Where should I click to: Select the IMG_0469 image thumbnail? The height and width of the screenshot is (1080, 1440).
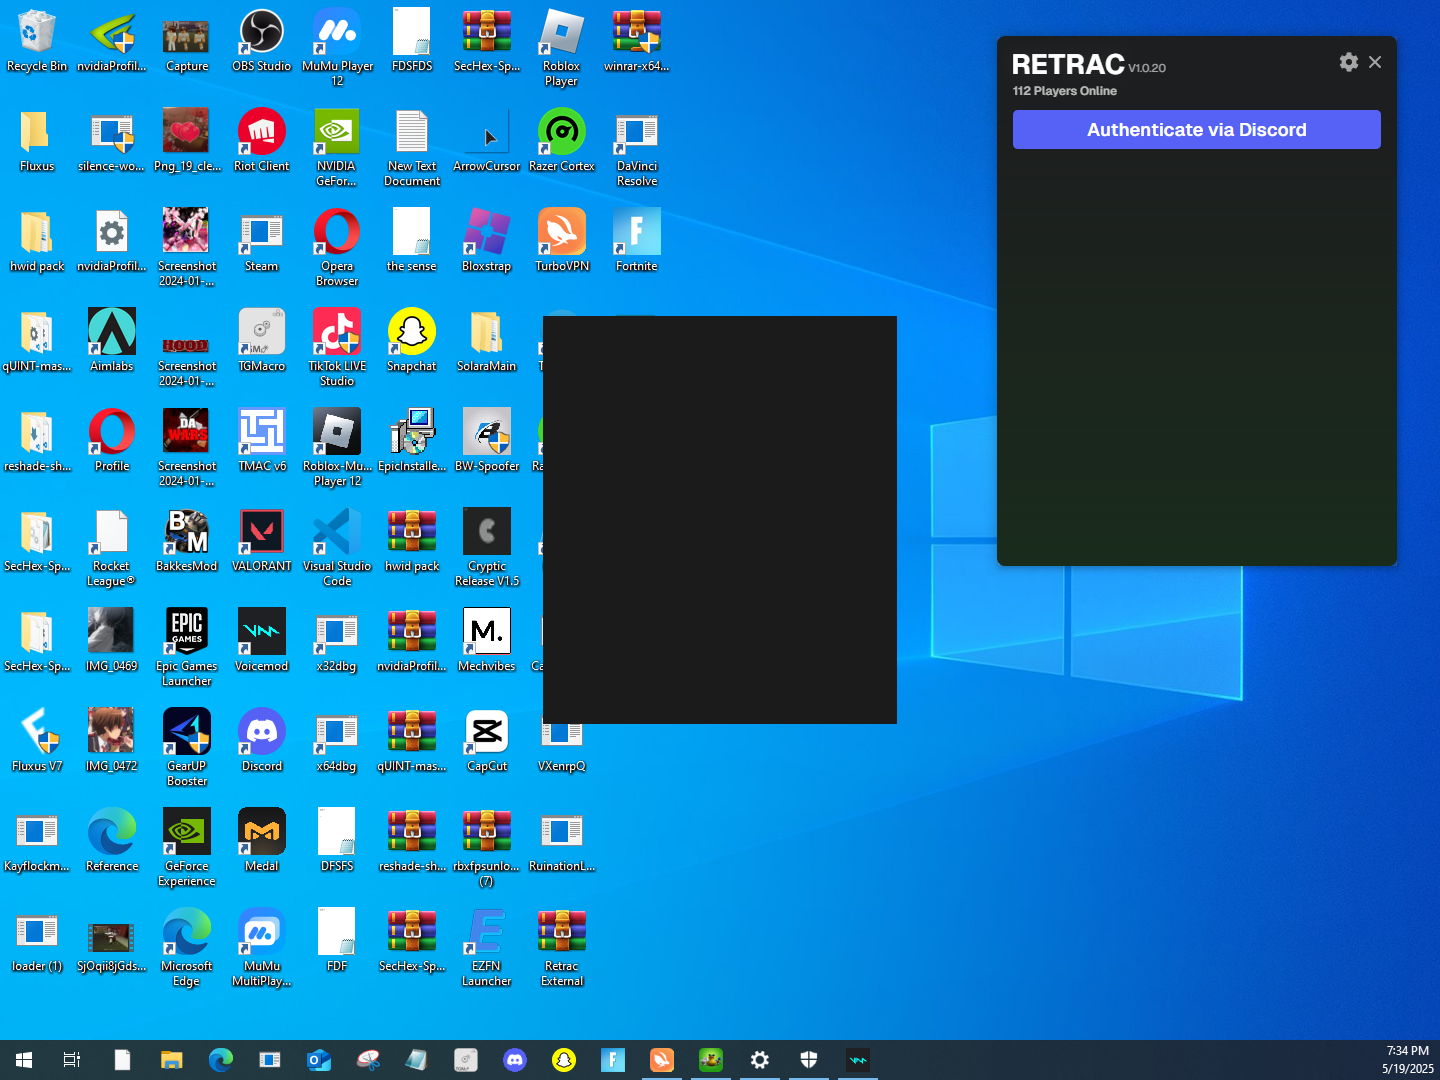(112, 641)
